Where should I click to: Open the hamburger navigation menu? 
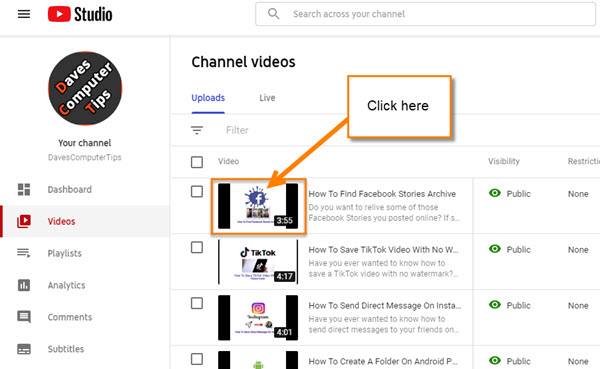24,14
